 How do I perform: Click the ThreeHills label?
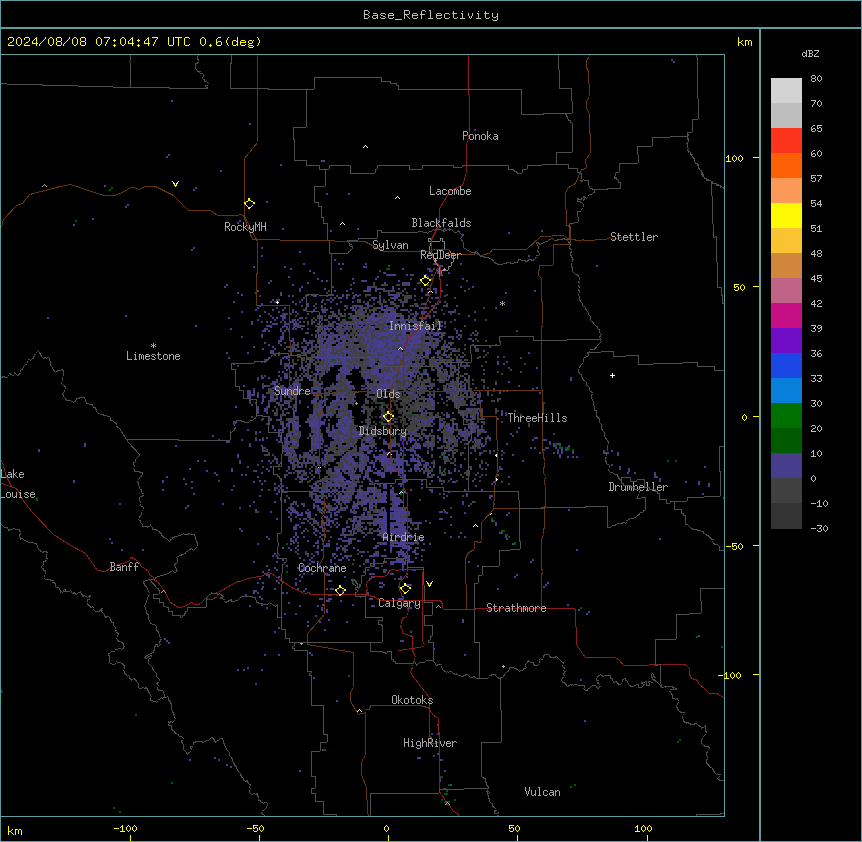(x=537, y=418)
